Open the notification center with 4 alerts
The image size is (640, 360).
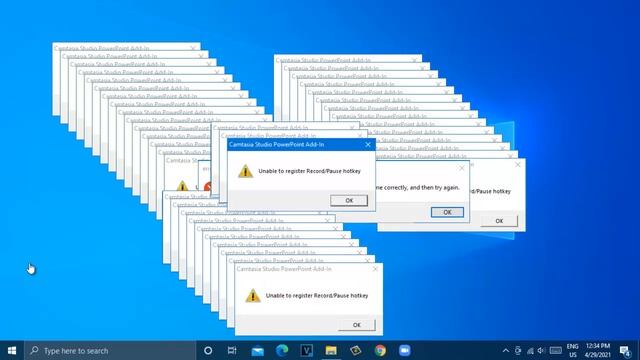[625, 351]
